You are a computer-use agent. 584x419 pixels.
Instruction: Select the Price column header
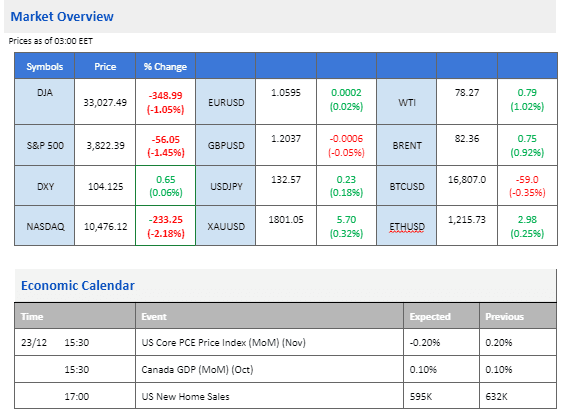click(105, 66)
